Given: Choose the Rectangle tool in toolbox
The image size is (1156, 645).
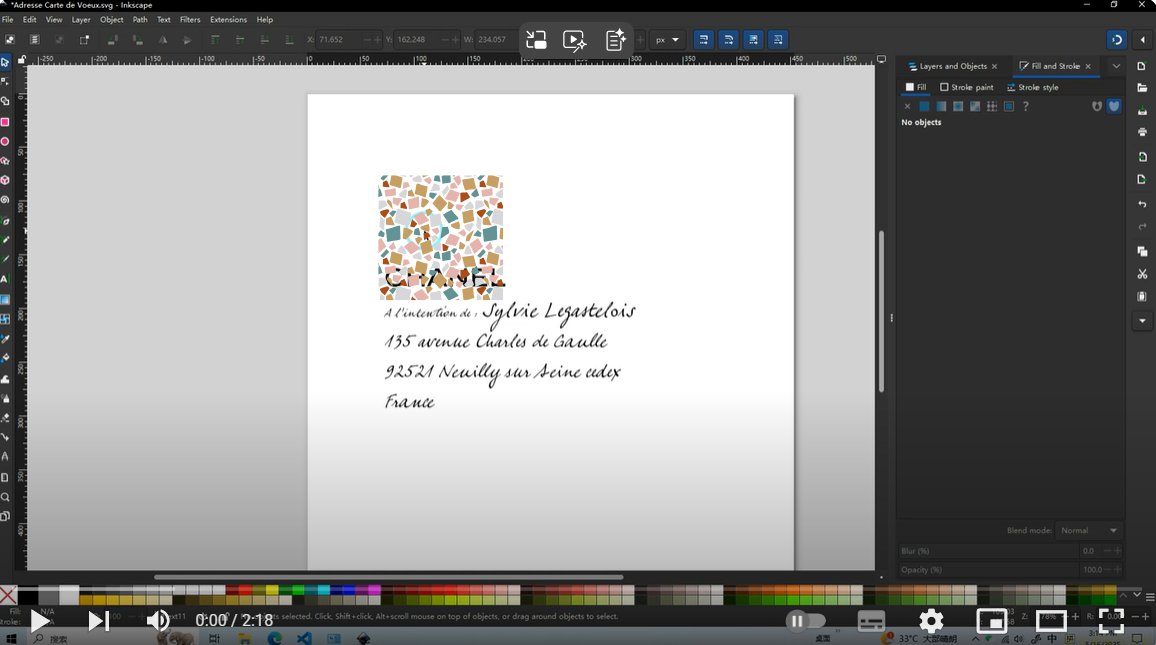Looking at the screenshot, I should coord(5,122).
